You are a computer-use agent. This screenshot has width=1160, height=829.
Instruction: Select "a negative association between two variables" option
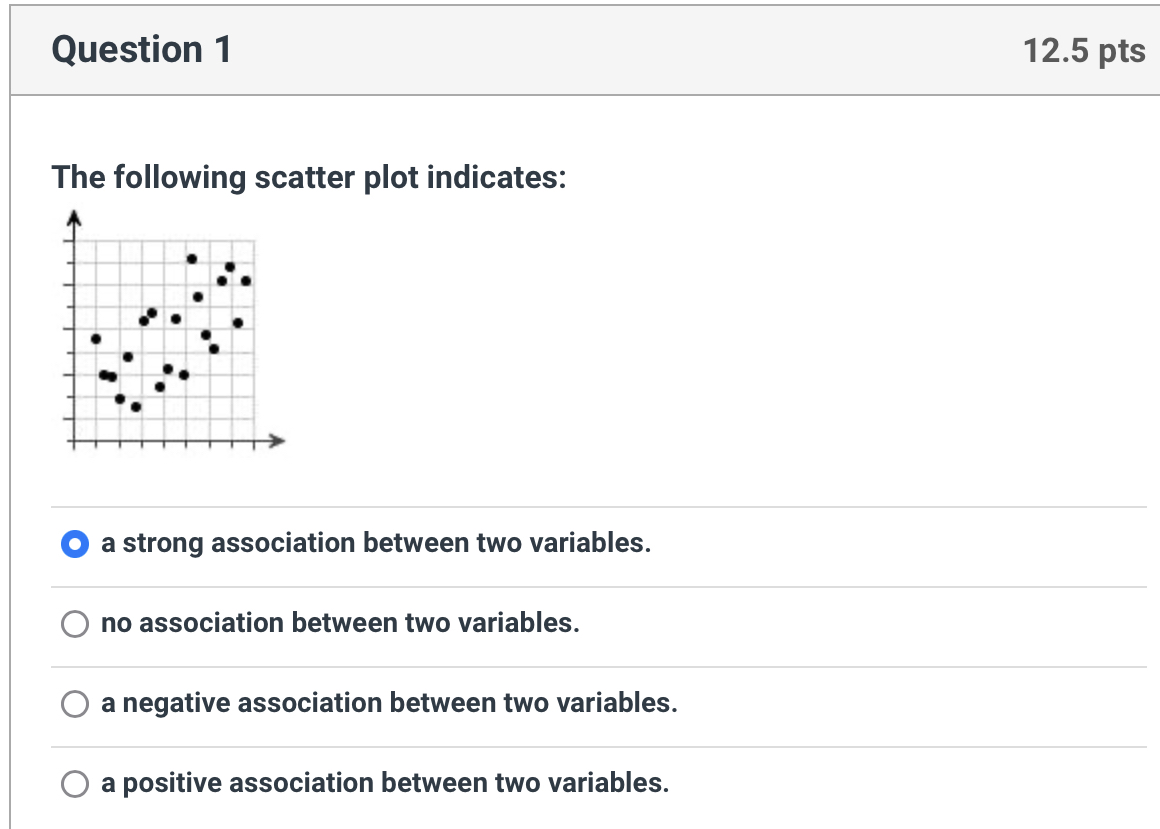click(x=73, y=703)
